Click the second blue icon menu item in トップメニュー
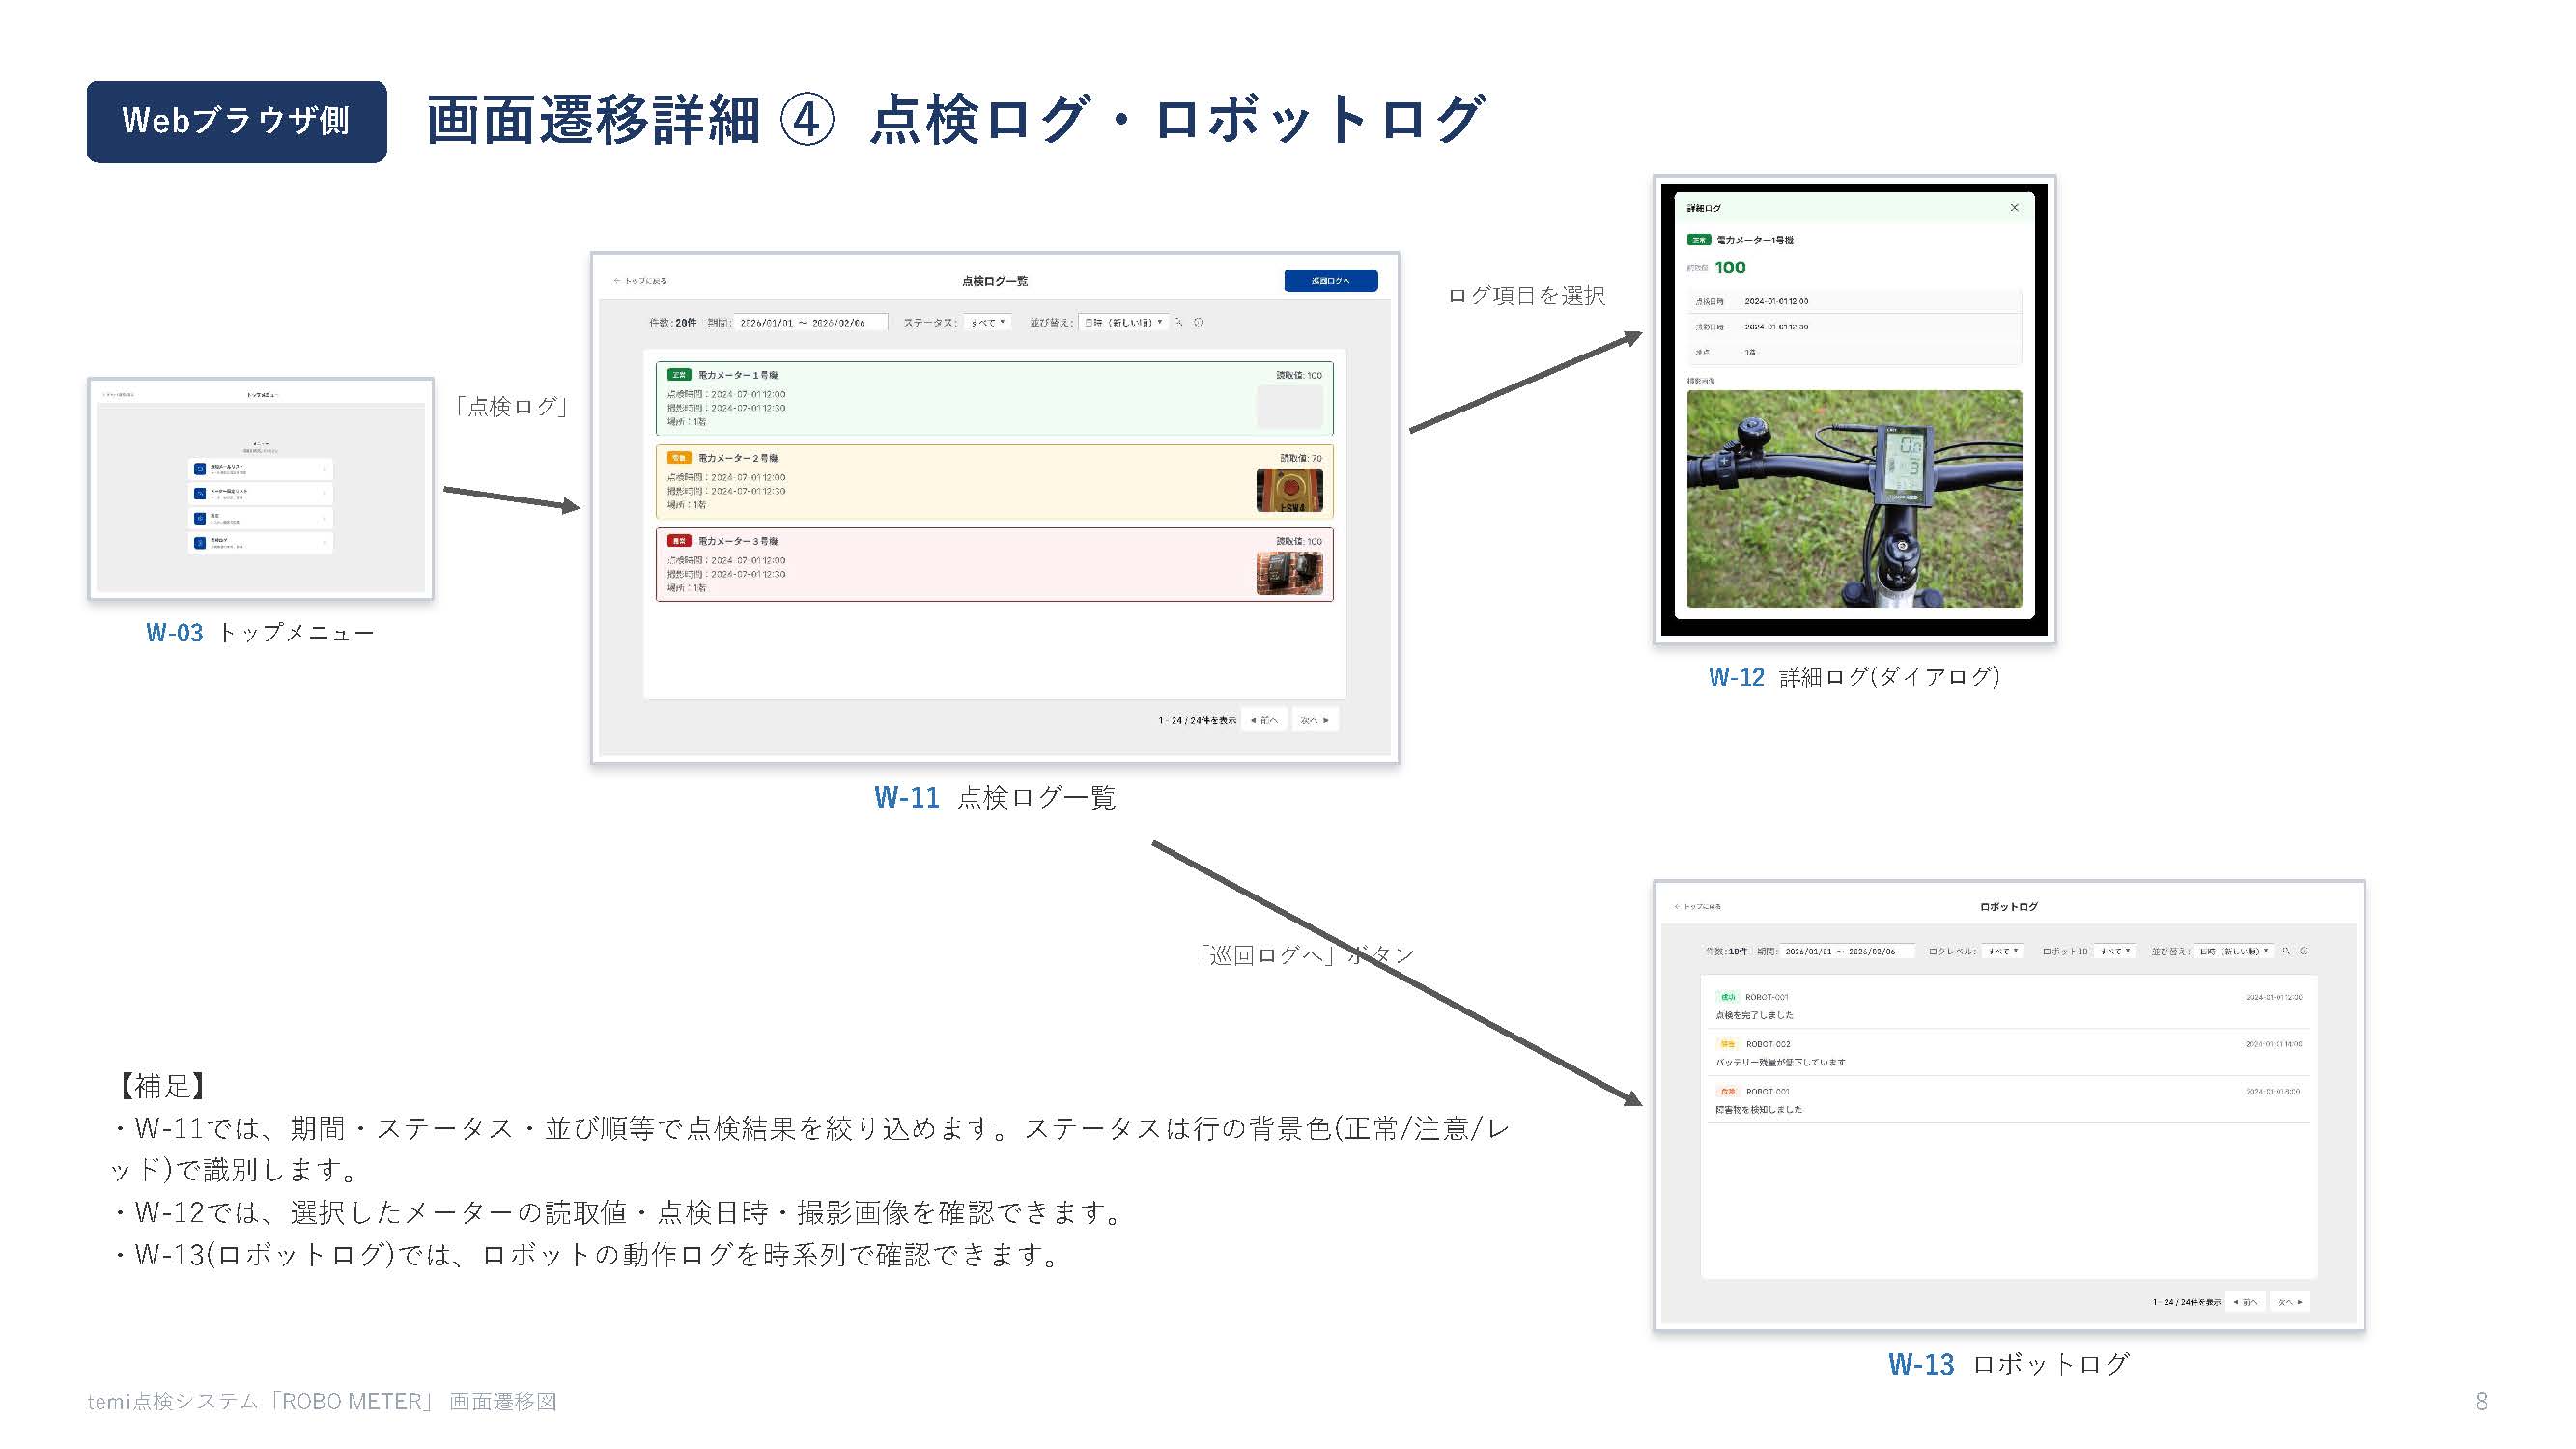 [260, 494]
